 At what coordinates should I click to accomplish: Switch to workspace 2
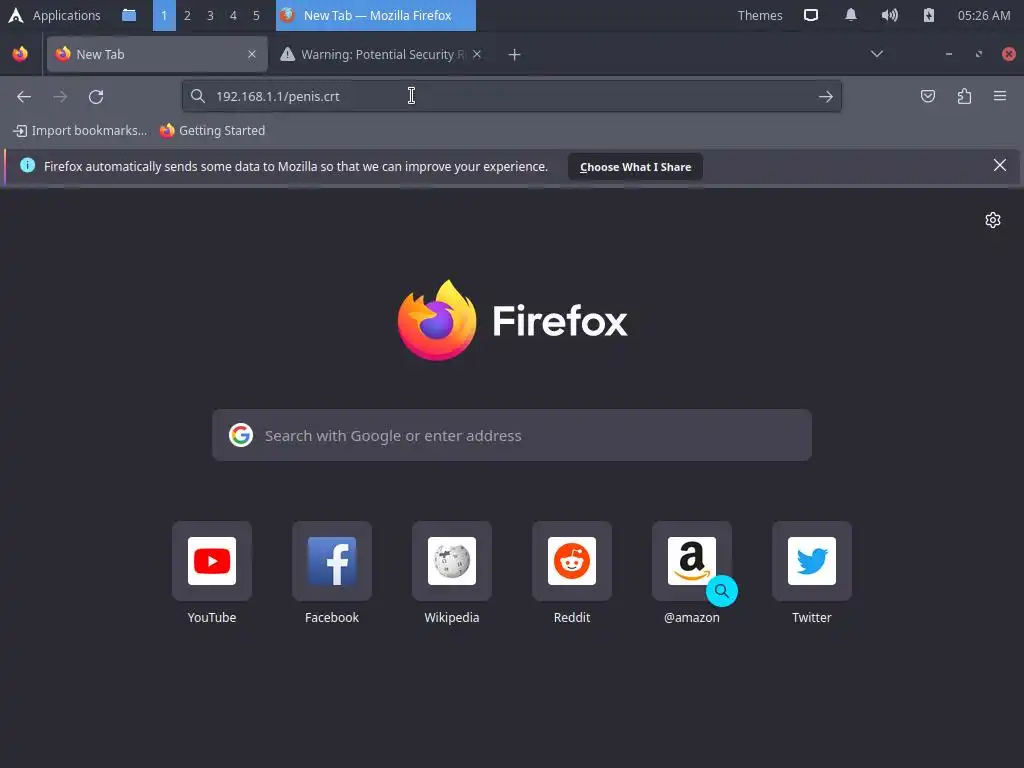tap(187, 15)
